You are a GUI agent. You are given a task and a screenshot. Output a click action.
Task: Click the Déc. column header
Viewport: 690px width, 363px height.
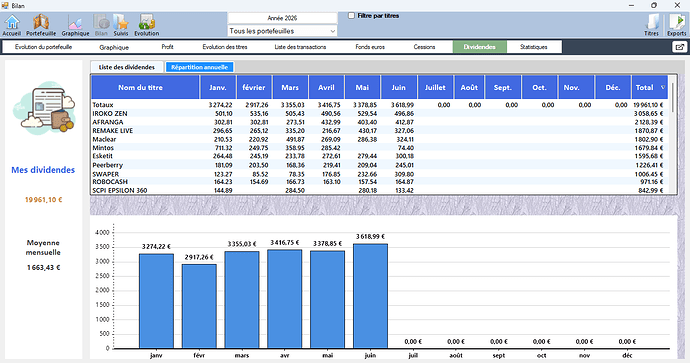[x=613, y=87]
